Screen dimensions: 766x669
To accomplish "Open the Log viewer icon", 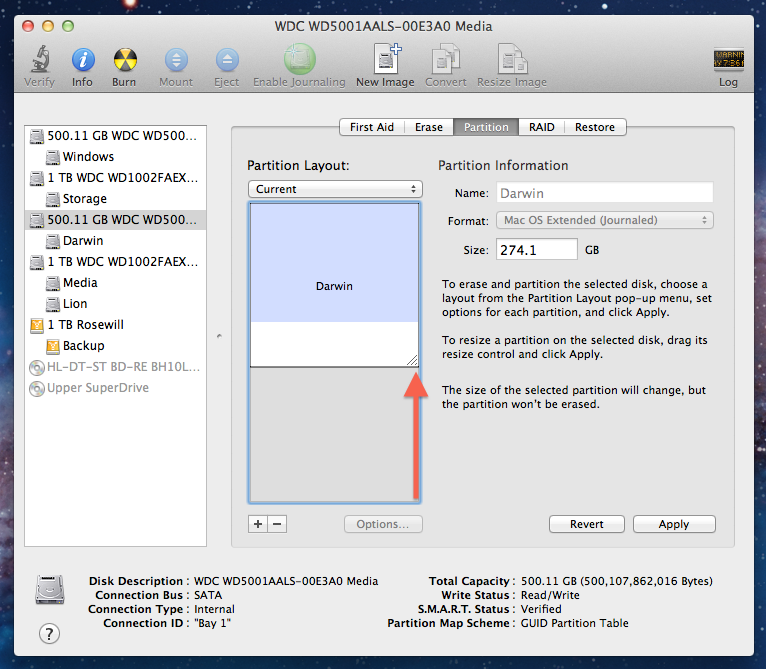I will [728, 60].
